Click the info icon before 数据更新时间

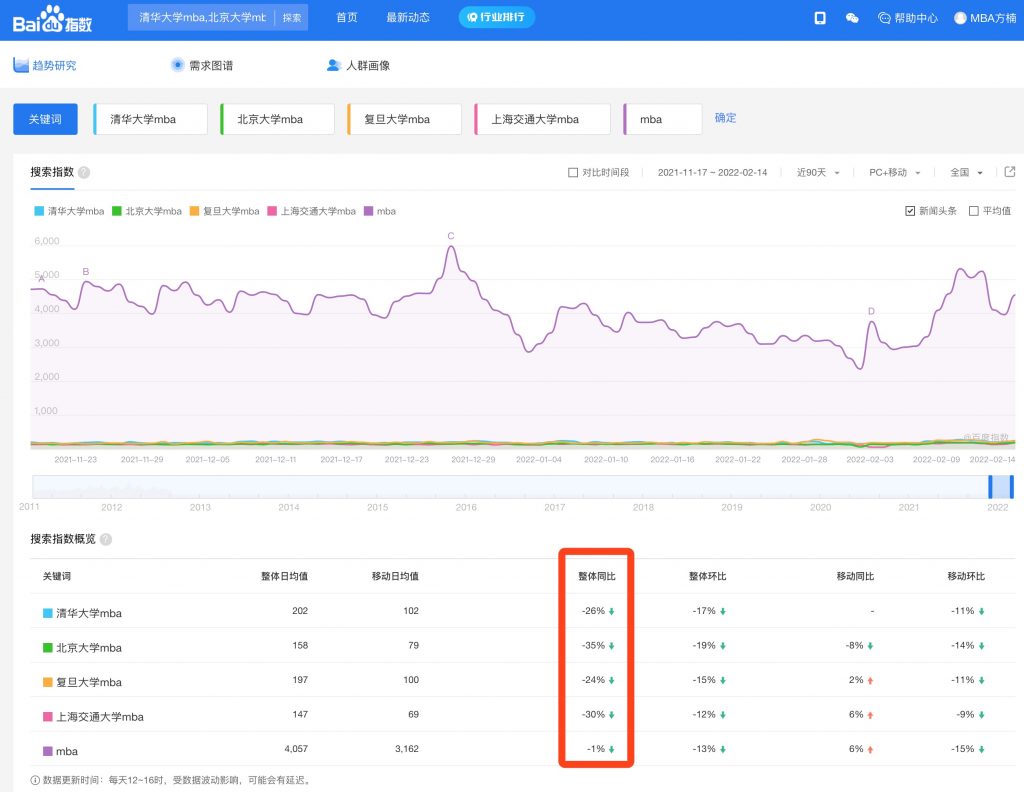coord(35,780)
